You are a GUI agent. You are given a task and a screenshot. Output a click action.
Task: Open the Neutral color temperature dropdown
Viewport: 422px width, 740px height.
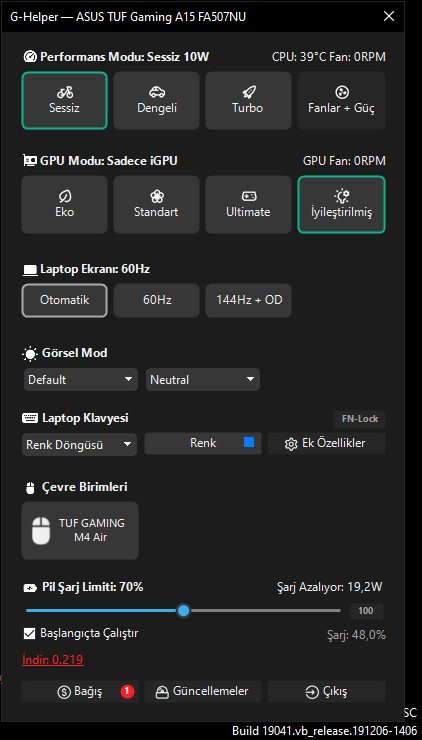203,379
